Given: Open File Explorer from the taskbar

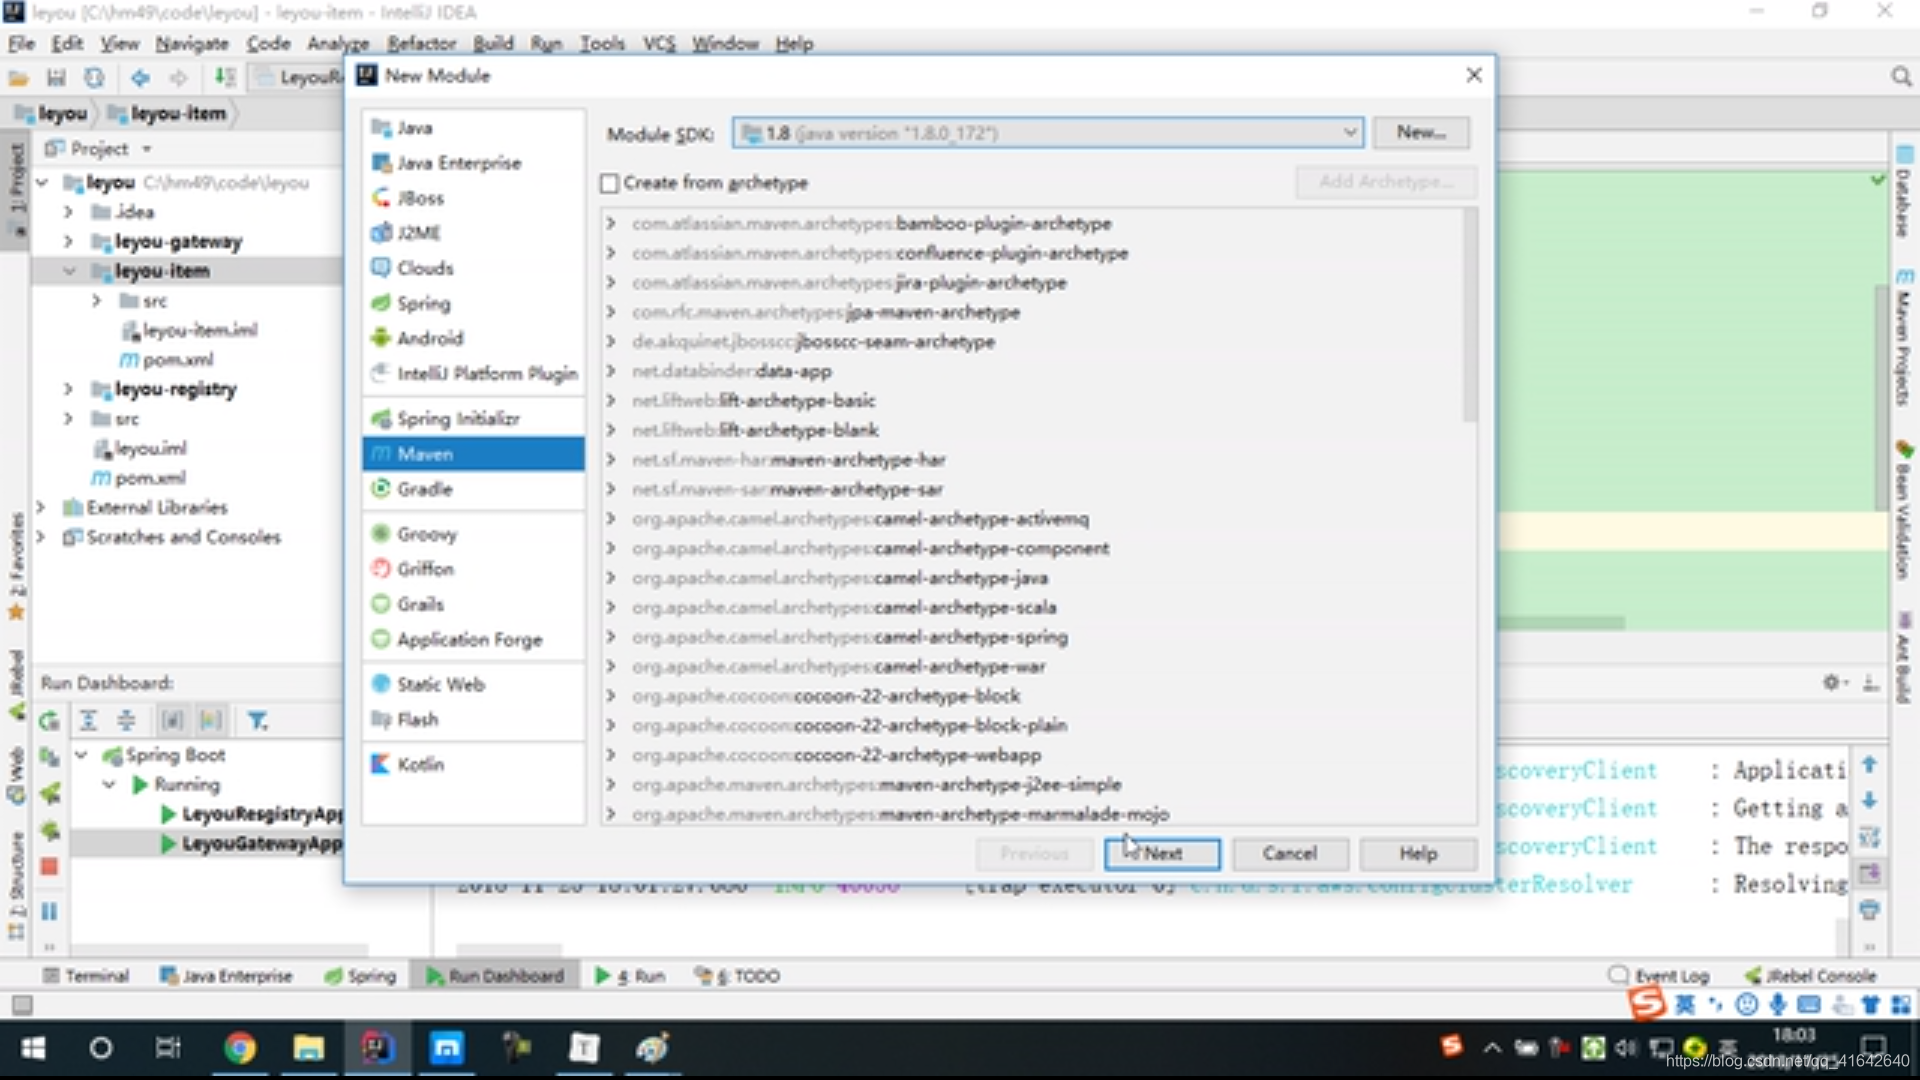Looking at the screenshot, I should (308, 1047).
